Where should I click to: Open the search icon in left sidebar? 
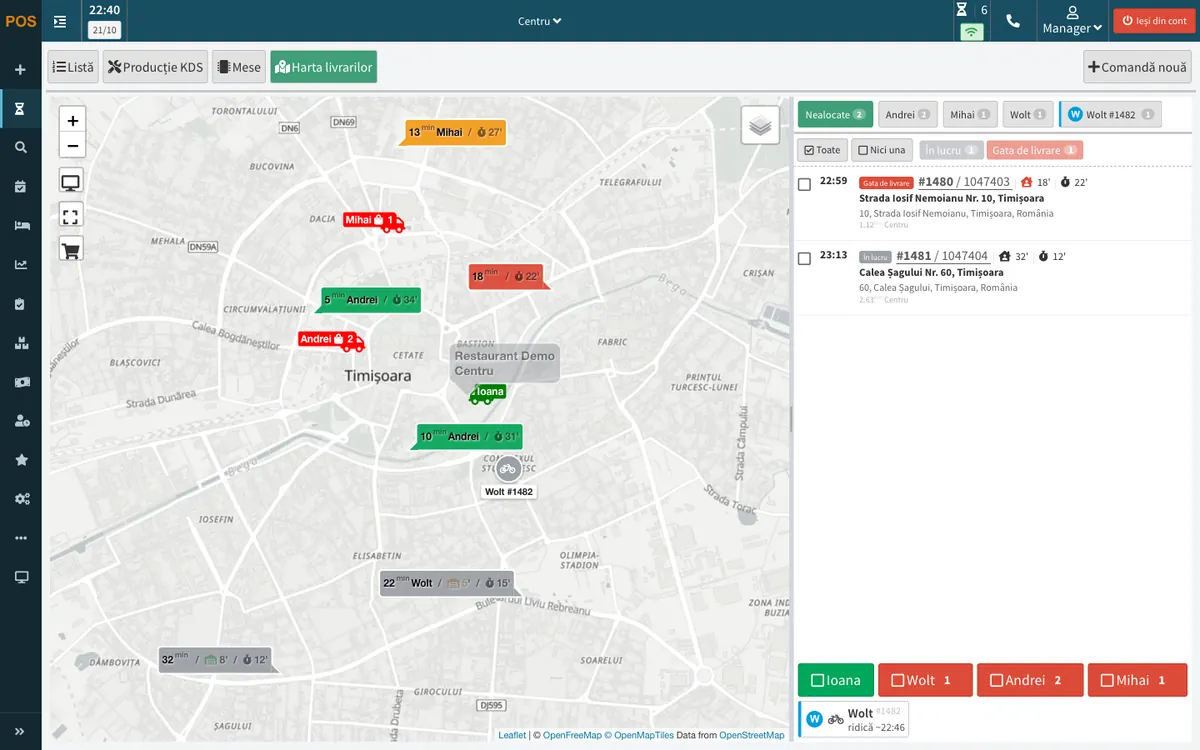21,147
